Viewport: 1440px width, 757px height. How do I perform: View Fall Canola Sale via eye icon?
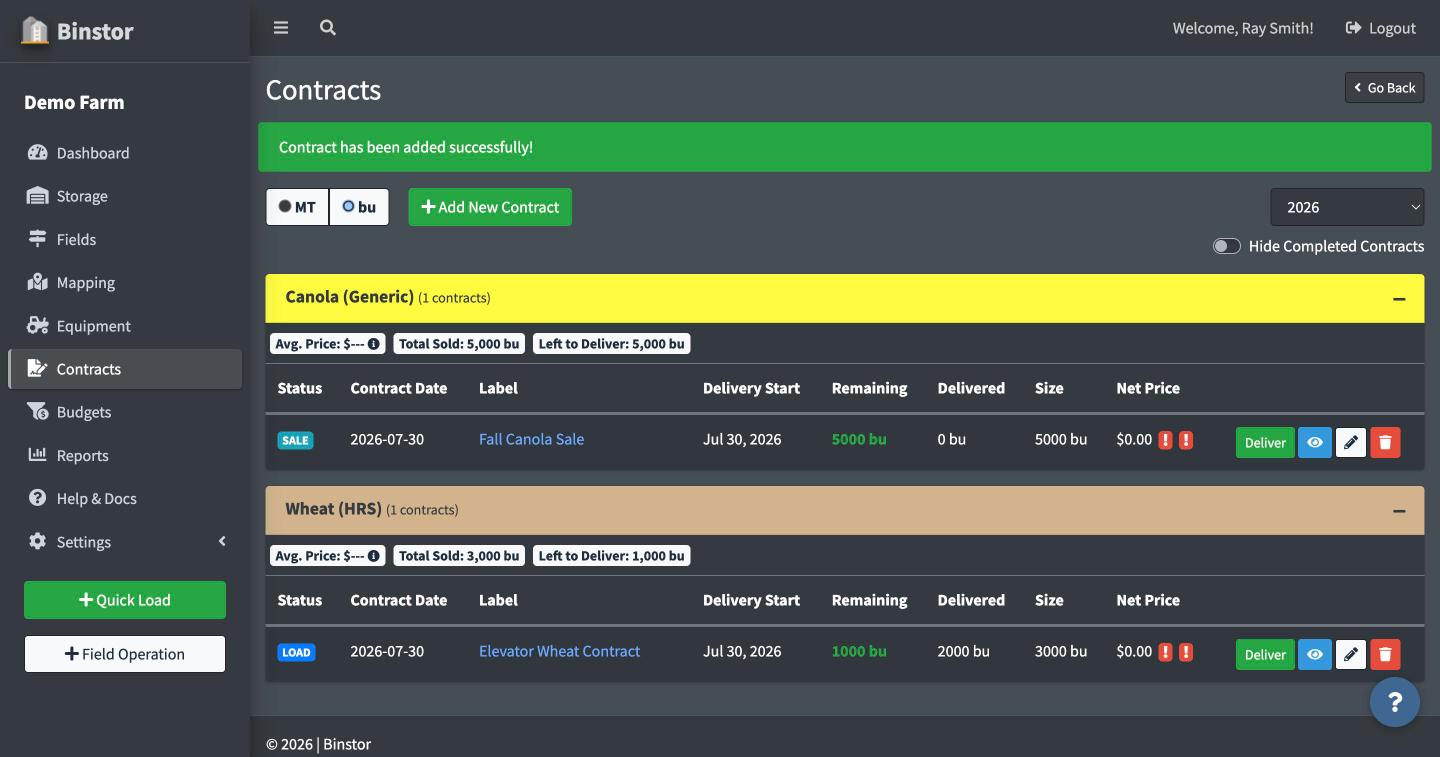[1315, 442]
